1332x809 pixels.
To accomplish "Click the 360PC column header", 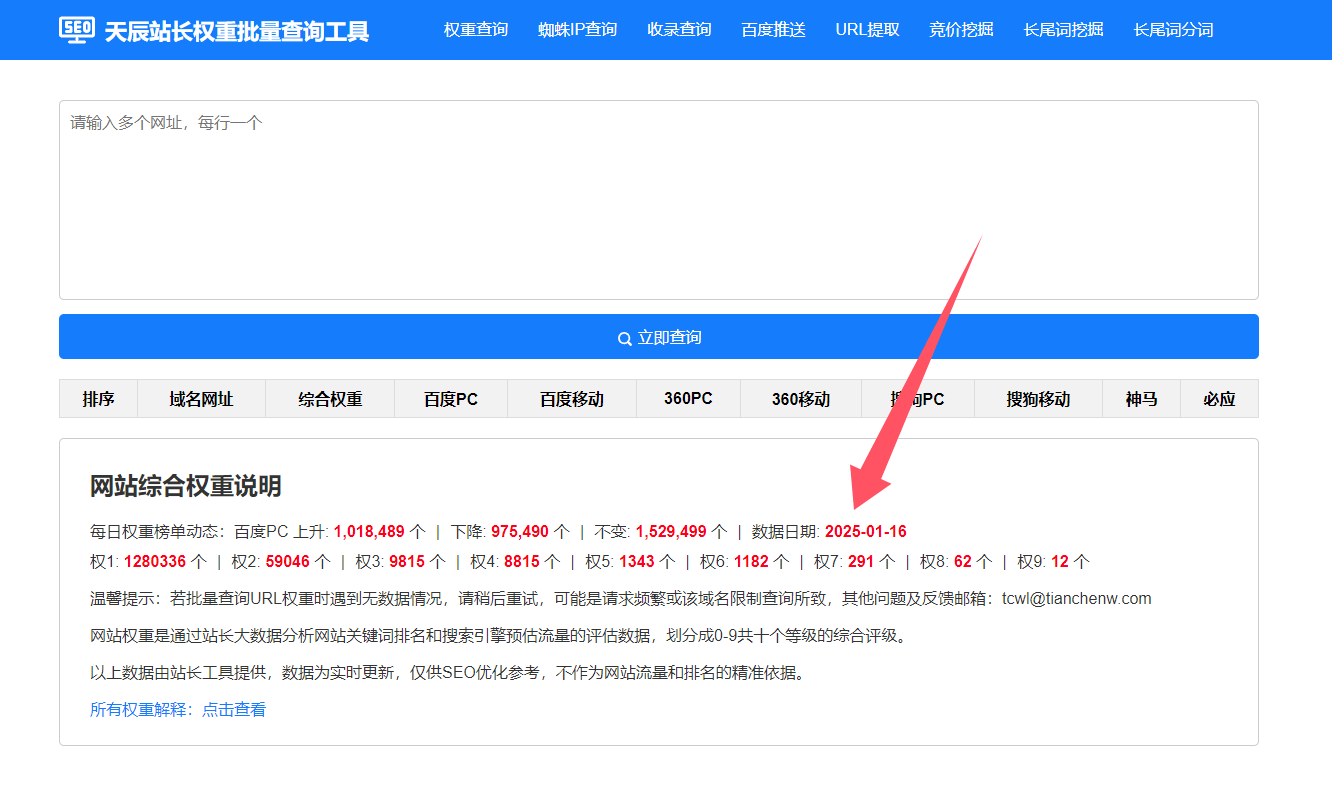I will point(688,399).
